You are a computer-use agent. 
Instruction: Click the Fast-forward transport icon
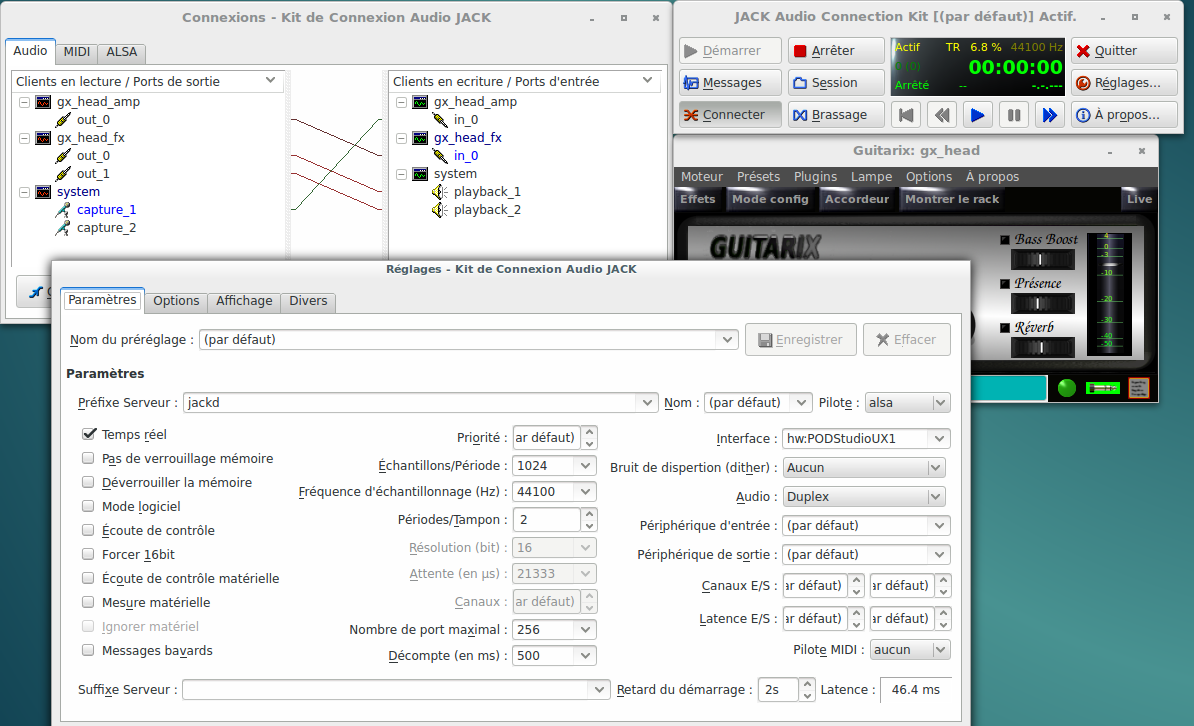click(1049, 115)
